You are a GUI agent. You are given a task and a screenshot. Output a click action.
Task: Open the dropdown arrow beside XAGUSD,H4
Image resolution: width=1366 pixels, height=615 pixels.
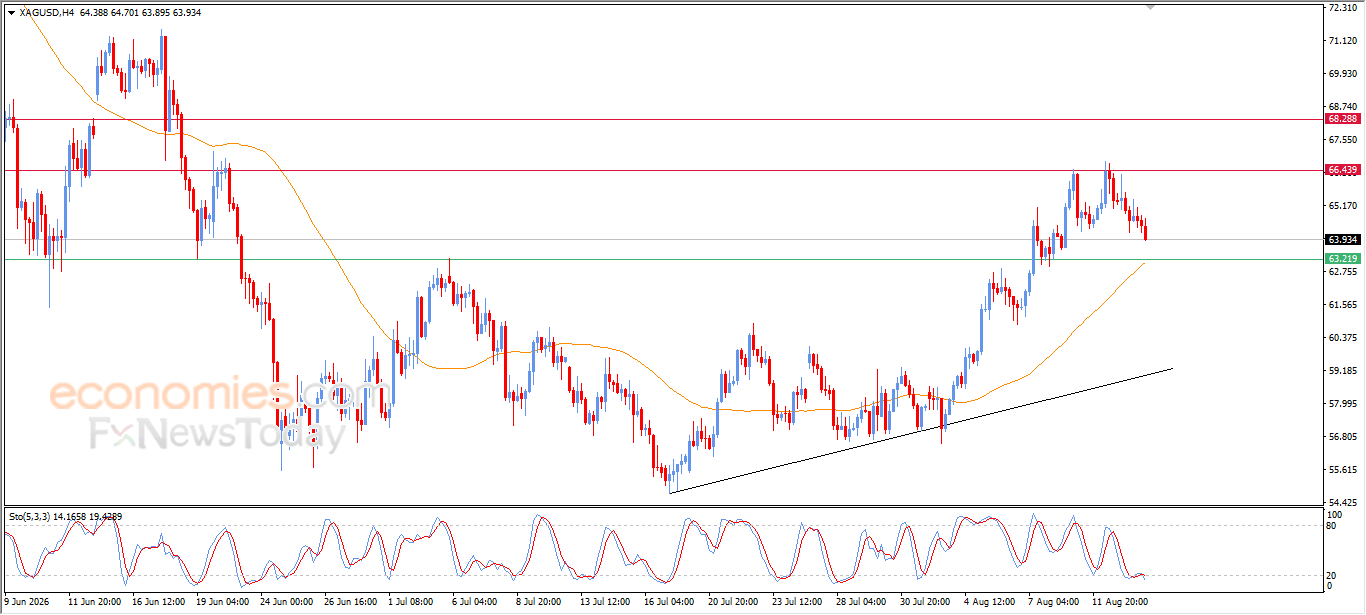click(11, 13)
